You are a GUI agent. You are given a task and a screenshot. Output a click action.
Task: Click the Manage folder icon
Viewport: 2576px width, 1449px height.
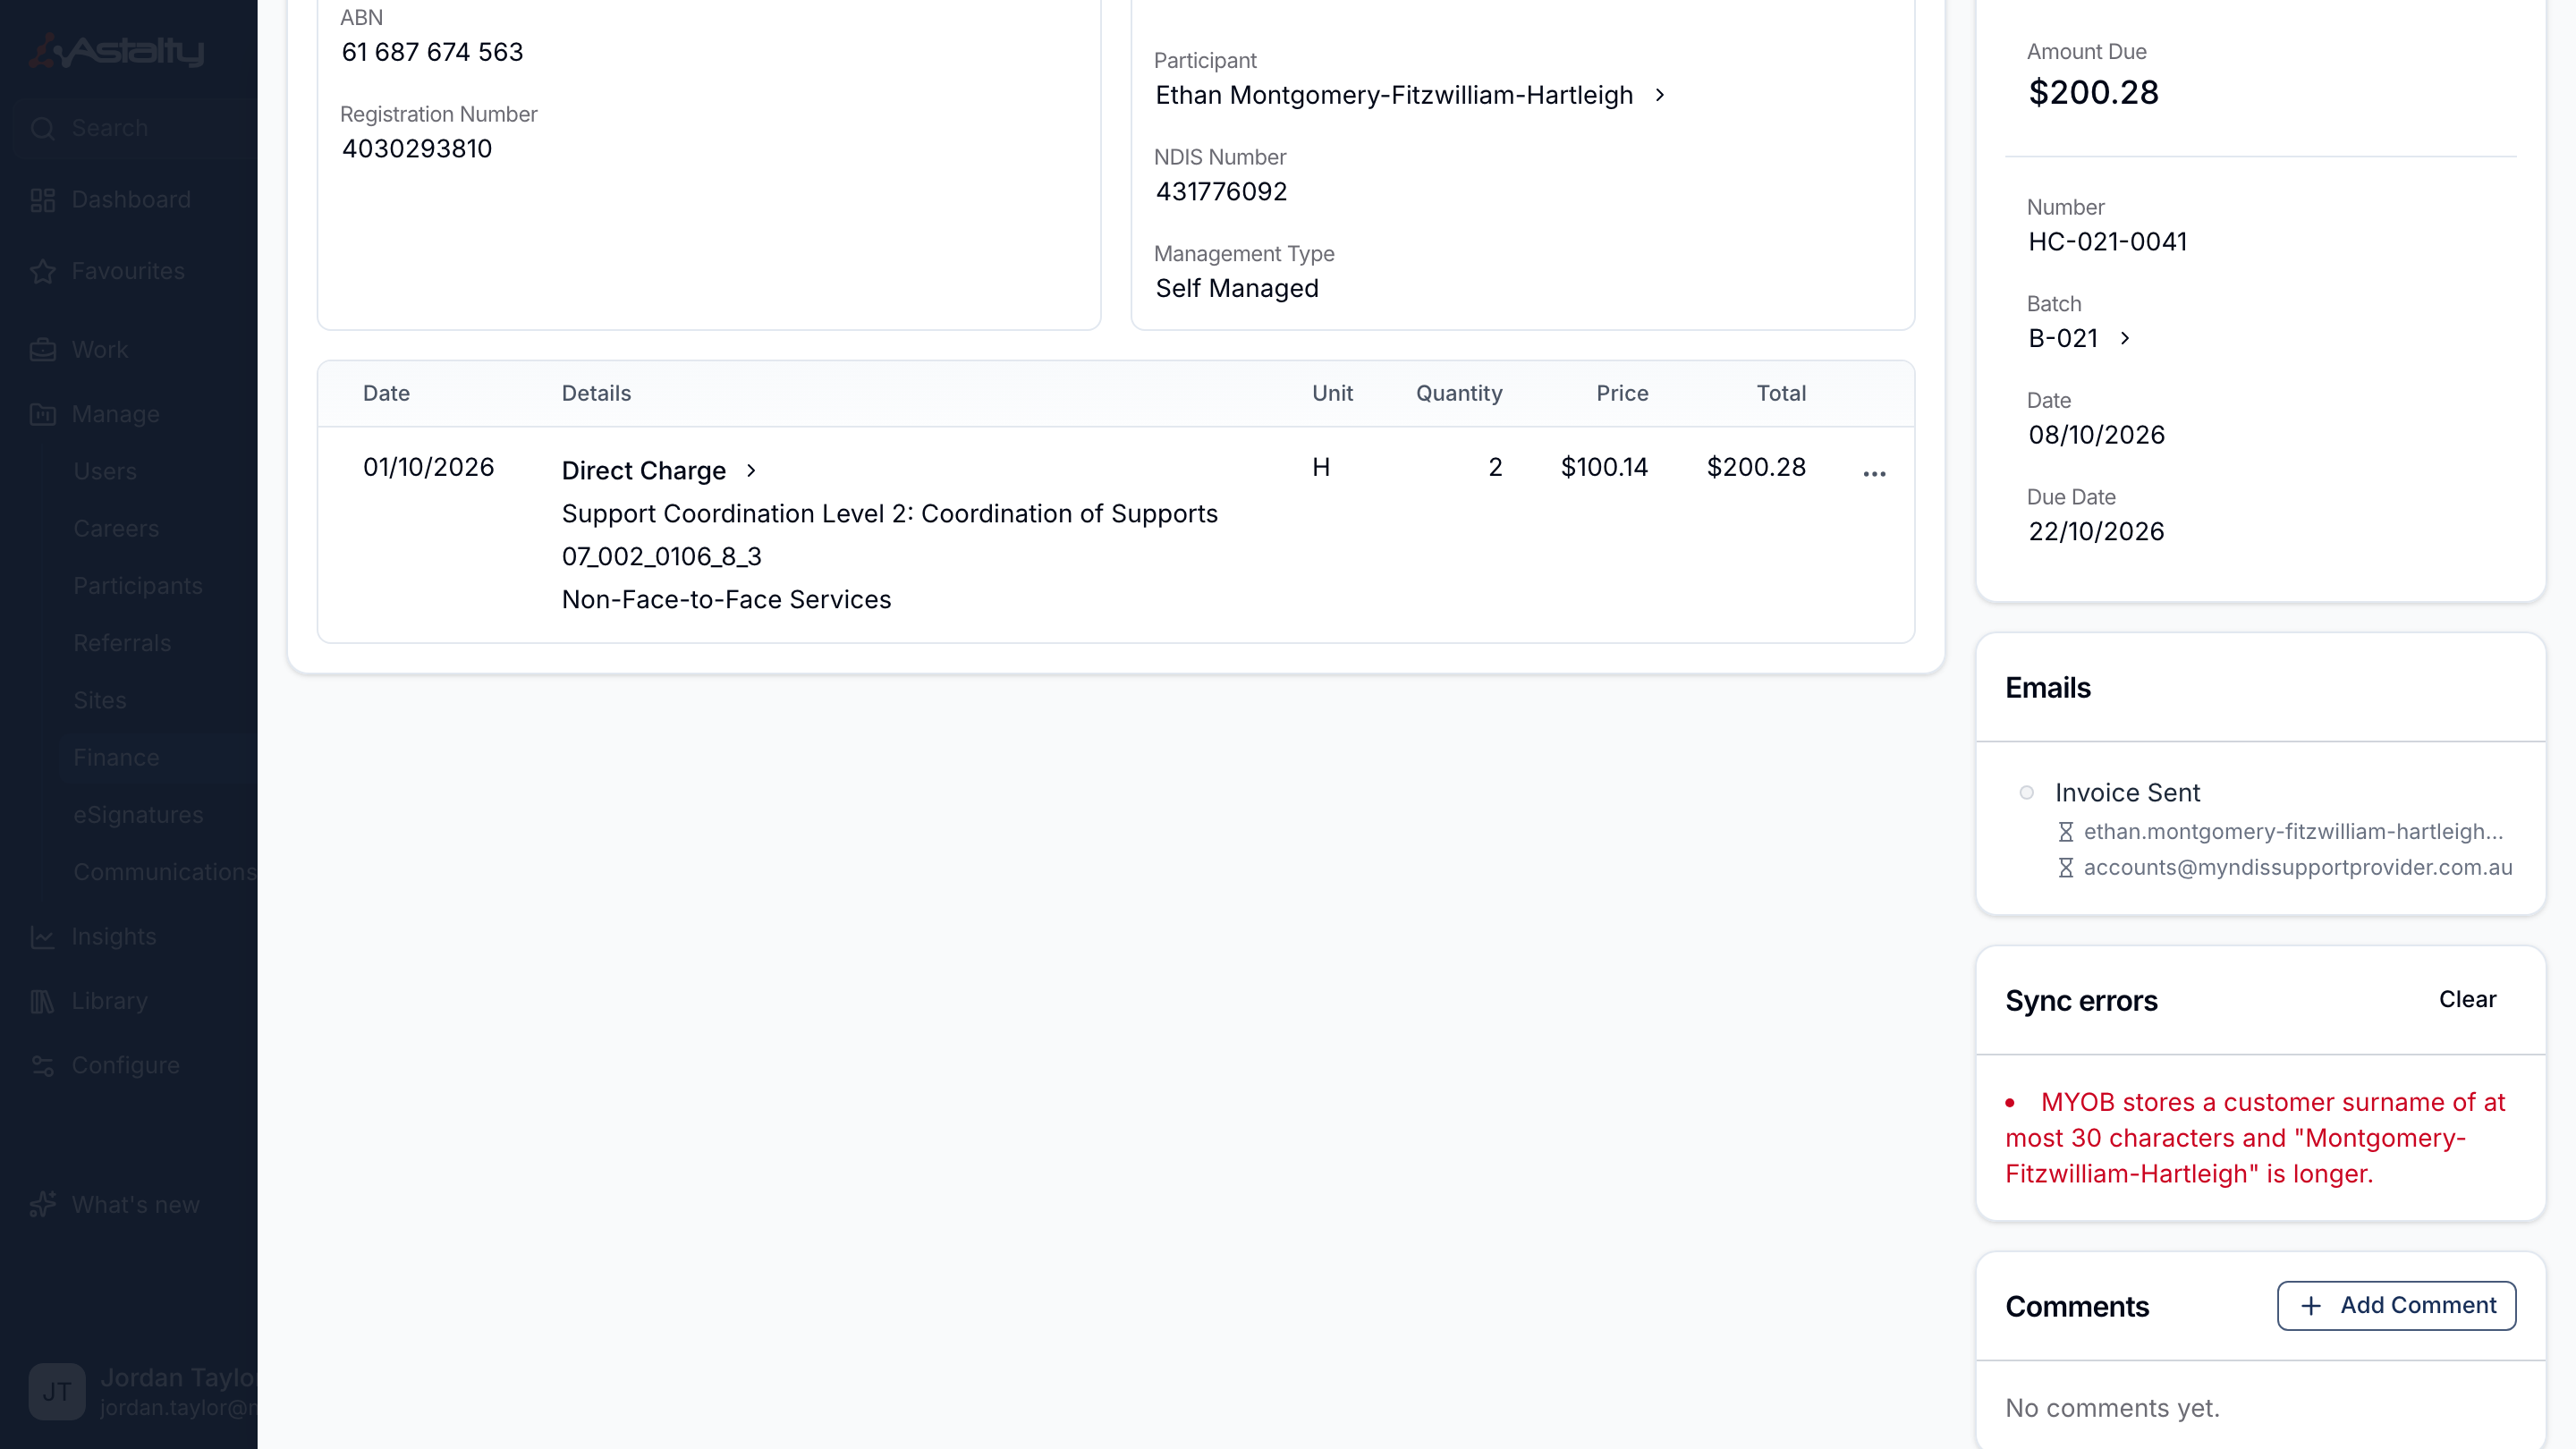(42, 414)
